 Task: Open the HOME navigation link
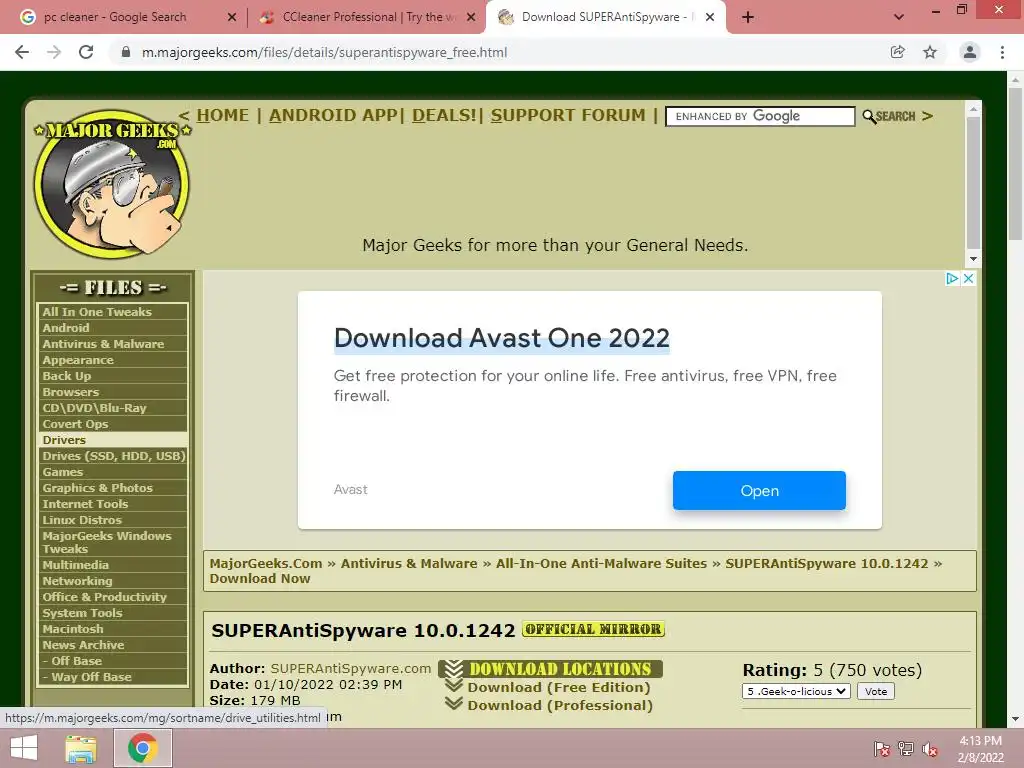tap(223, 116)
